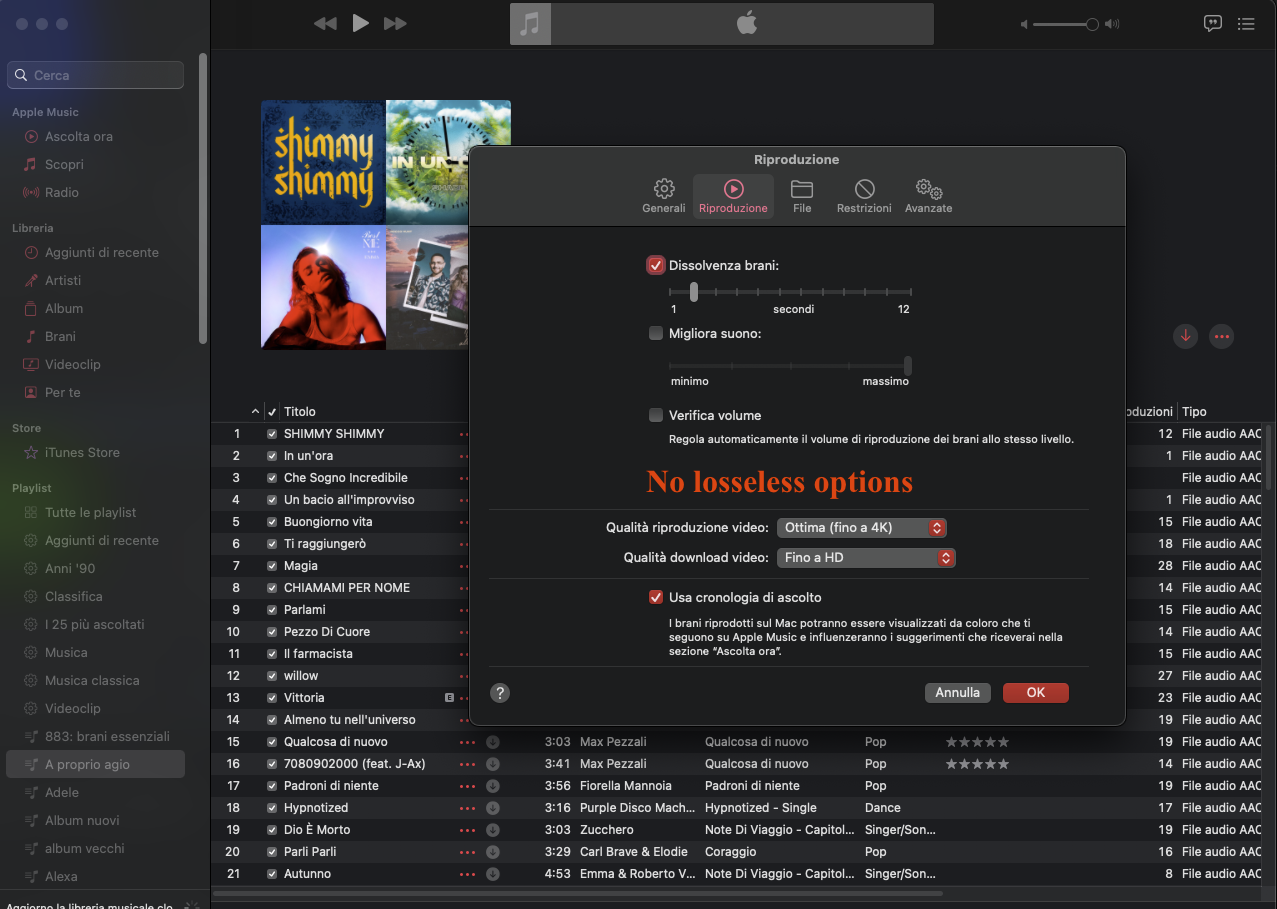Viewport: 1277px width, 909px height.
Task: Click the Play button in the toolbar
Action: click(x=361, y=23)
